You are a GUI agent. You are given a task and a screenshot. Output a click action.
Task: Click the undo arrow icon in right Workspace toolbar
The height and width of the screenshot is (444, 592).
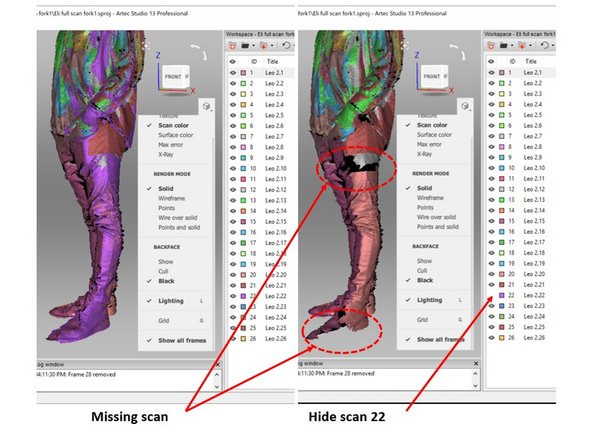click(x=544, y=45)
